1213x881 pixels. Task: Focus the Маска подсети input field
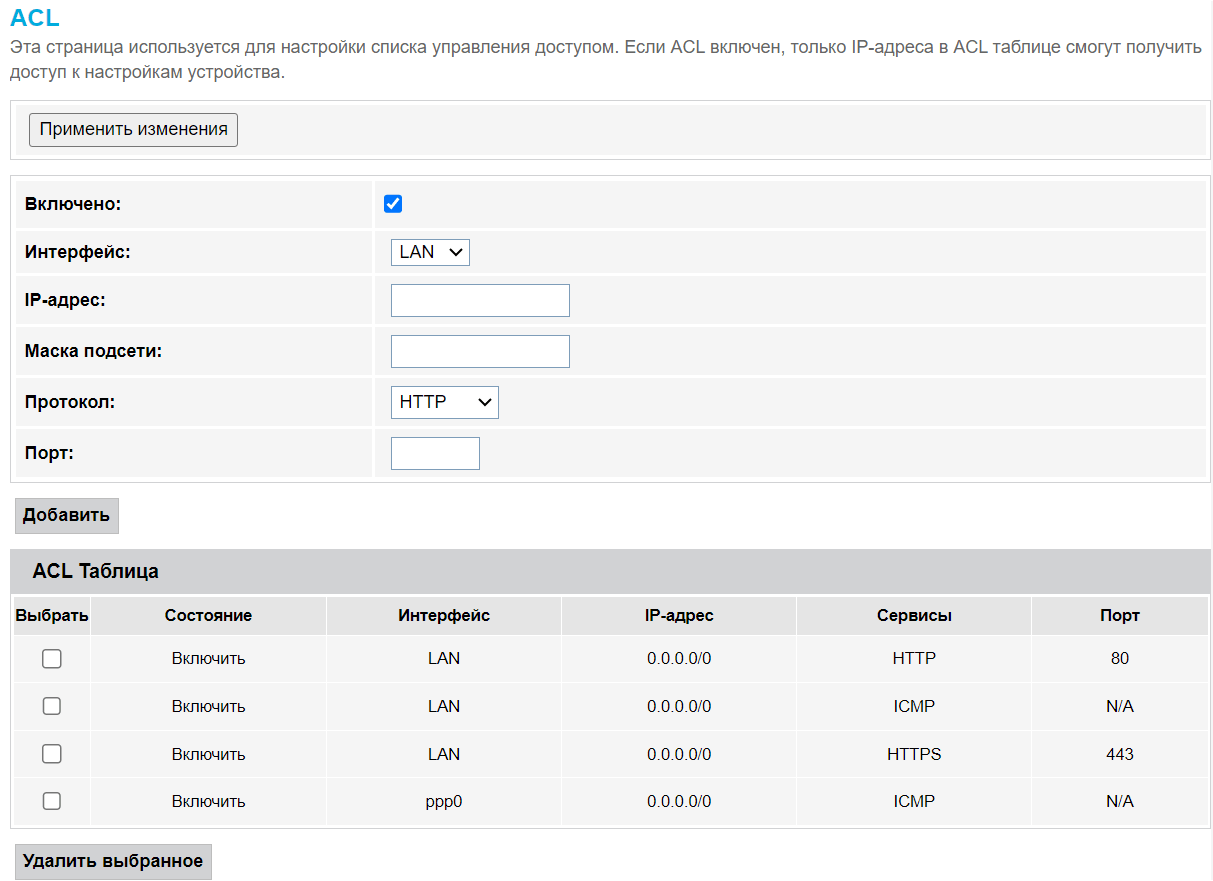coord(480,351)
